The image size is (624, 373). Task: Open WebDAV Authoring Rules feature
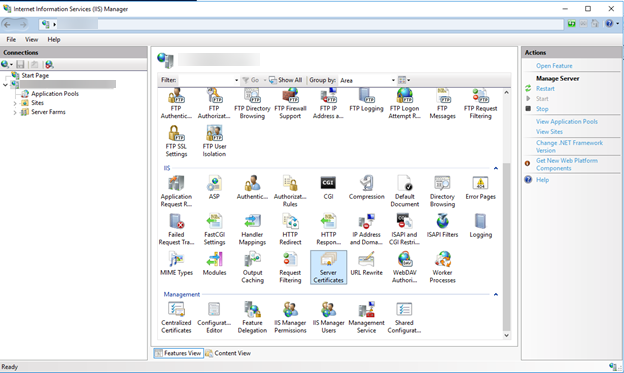click(405, 268)
